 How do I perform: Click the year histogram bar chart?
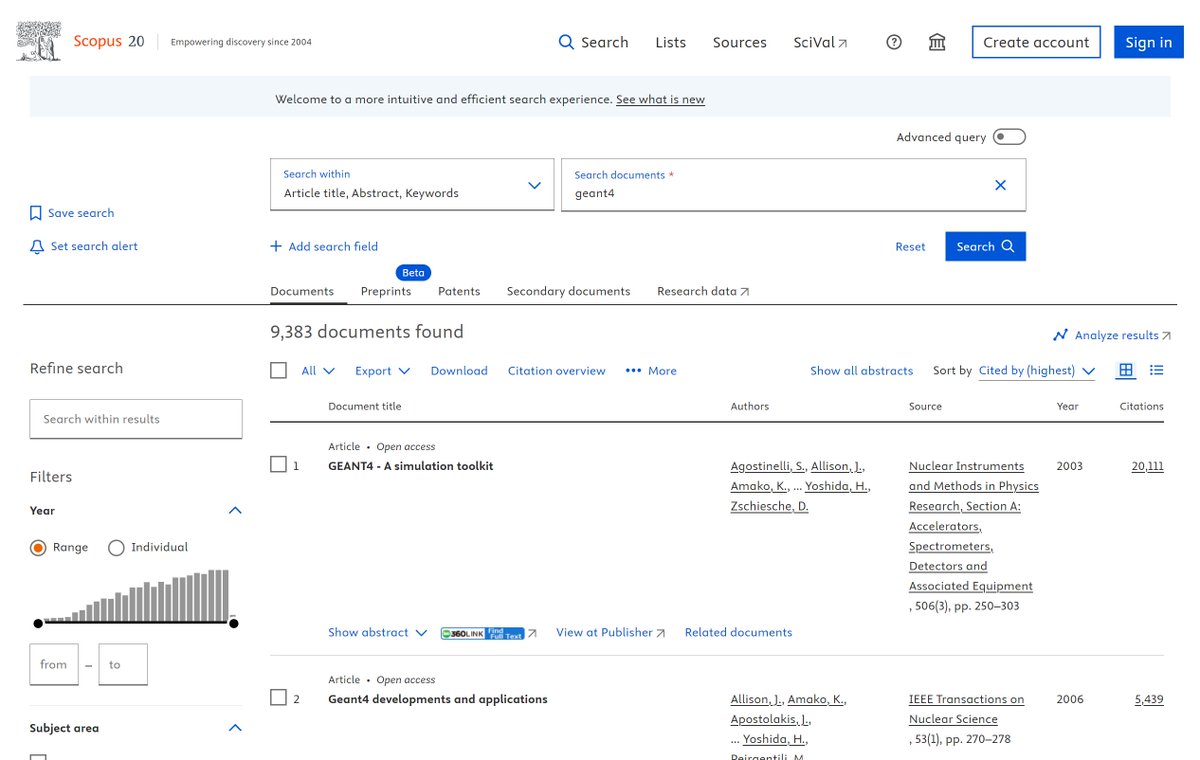point(135,595)
